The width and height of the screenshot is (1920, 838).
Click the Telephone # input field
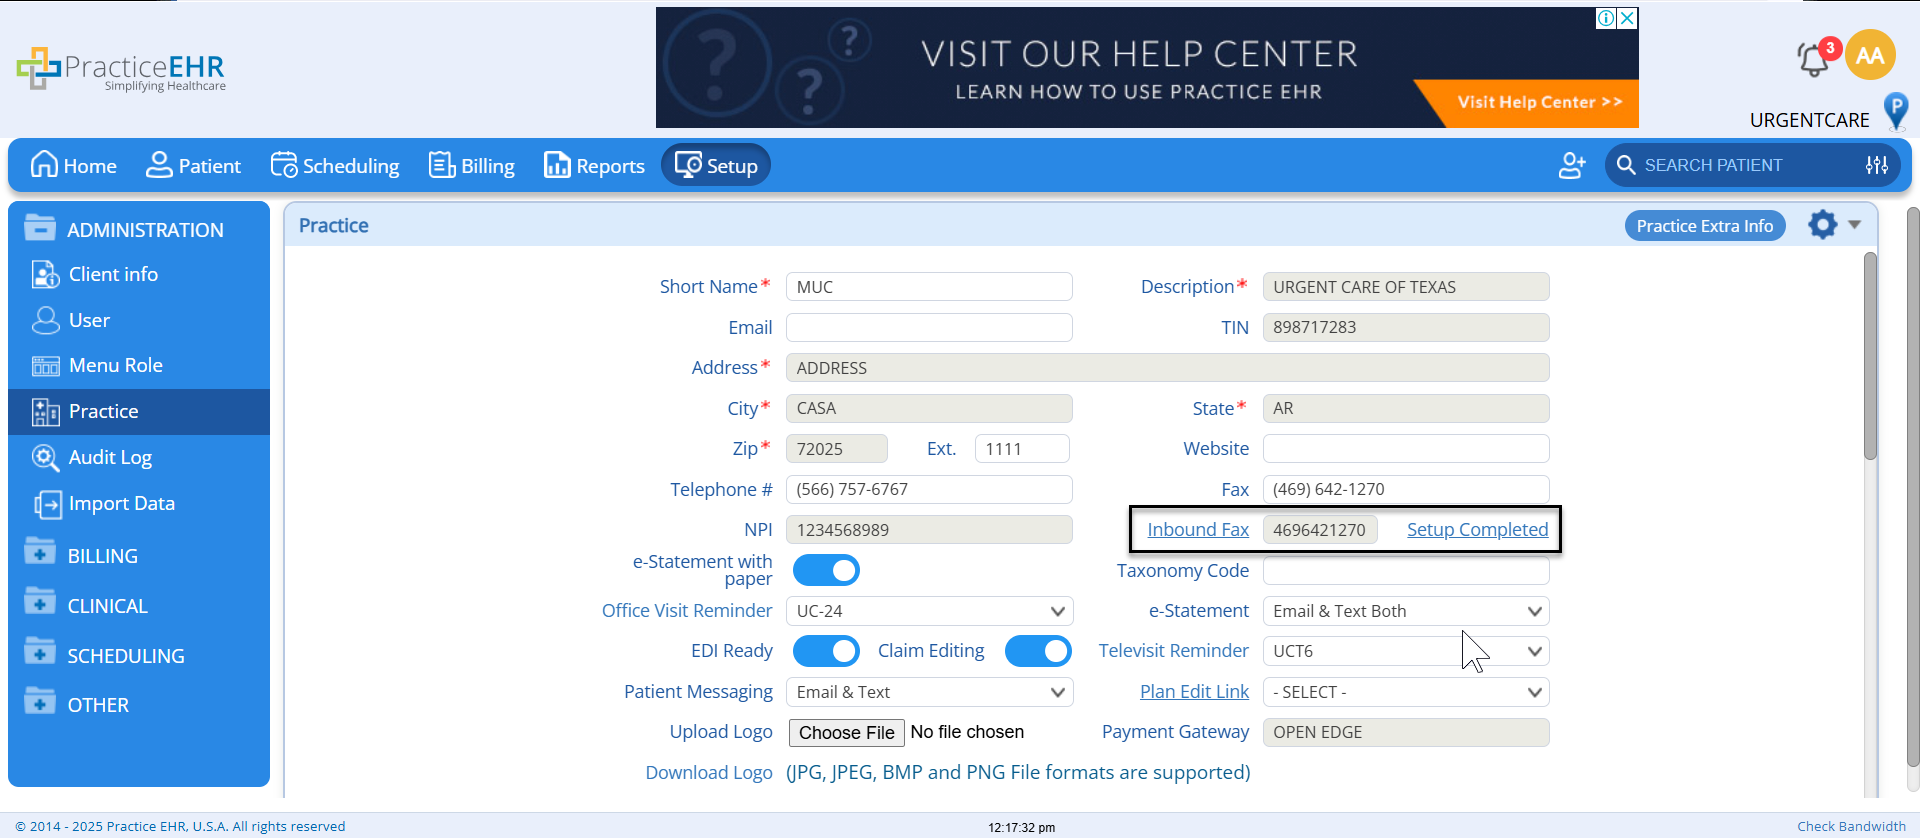(x=929, y=489)
